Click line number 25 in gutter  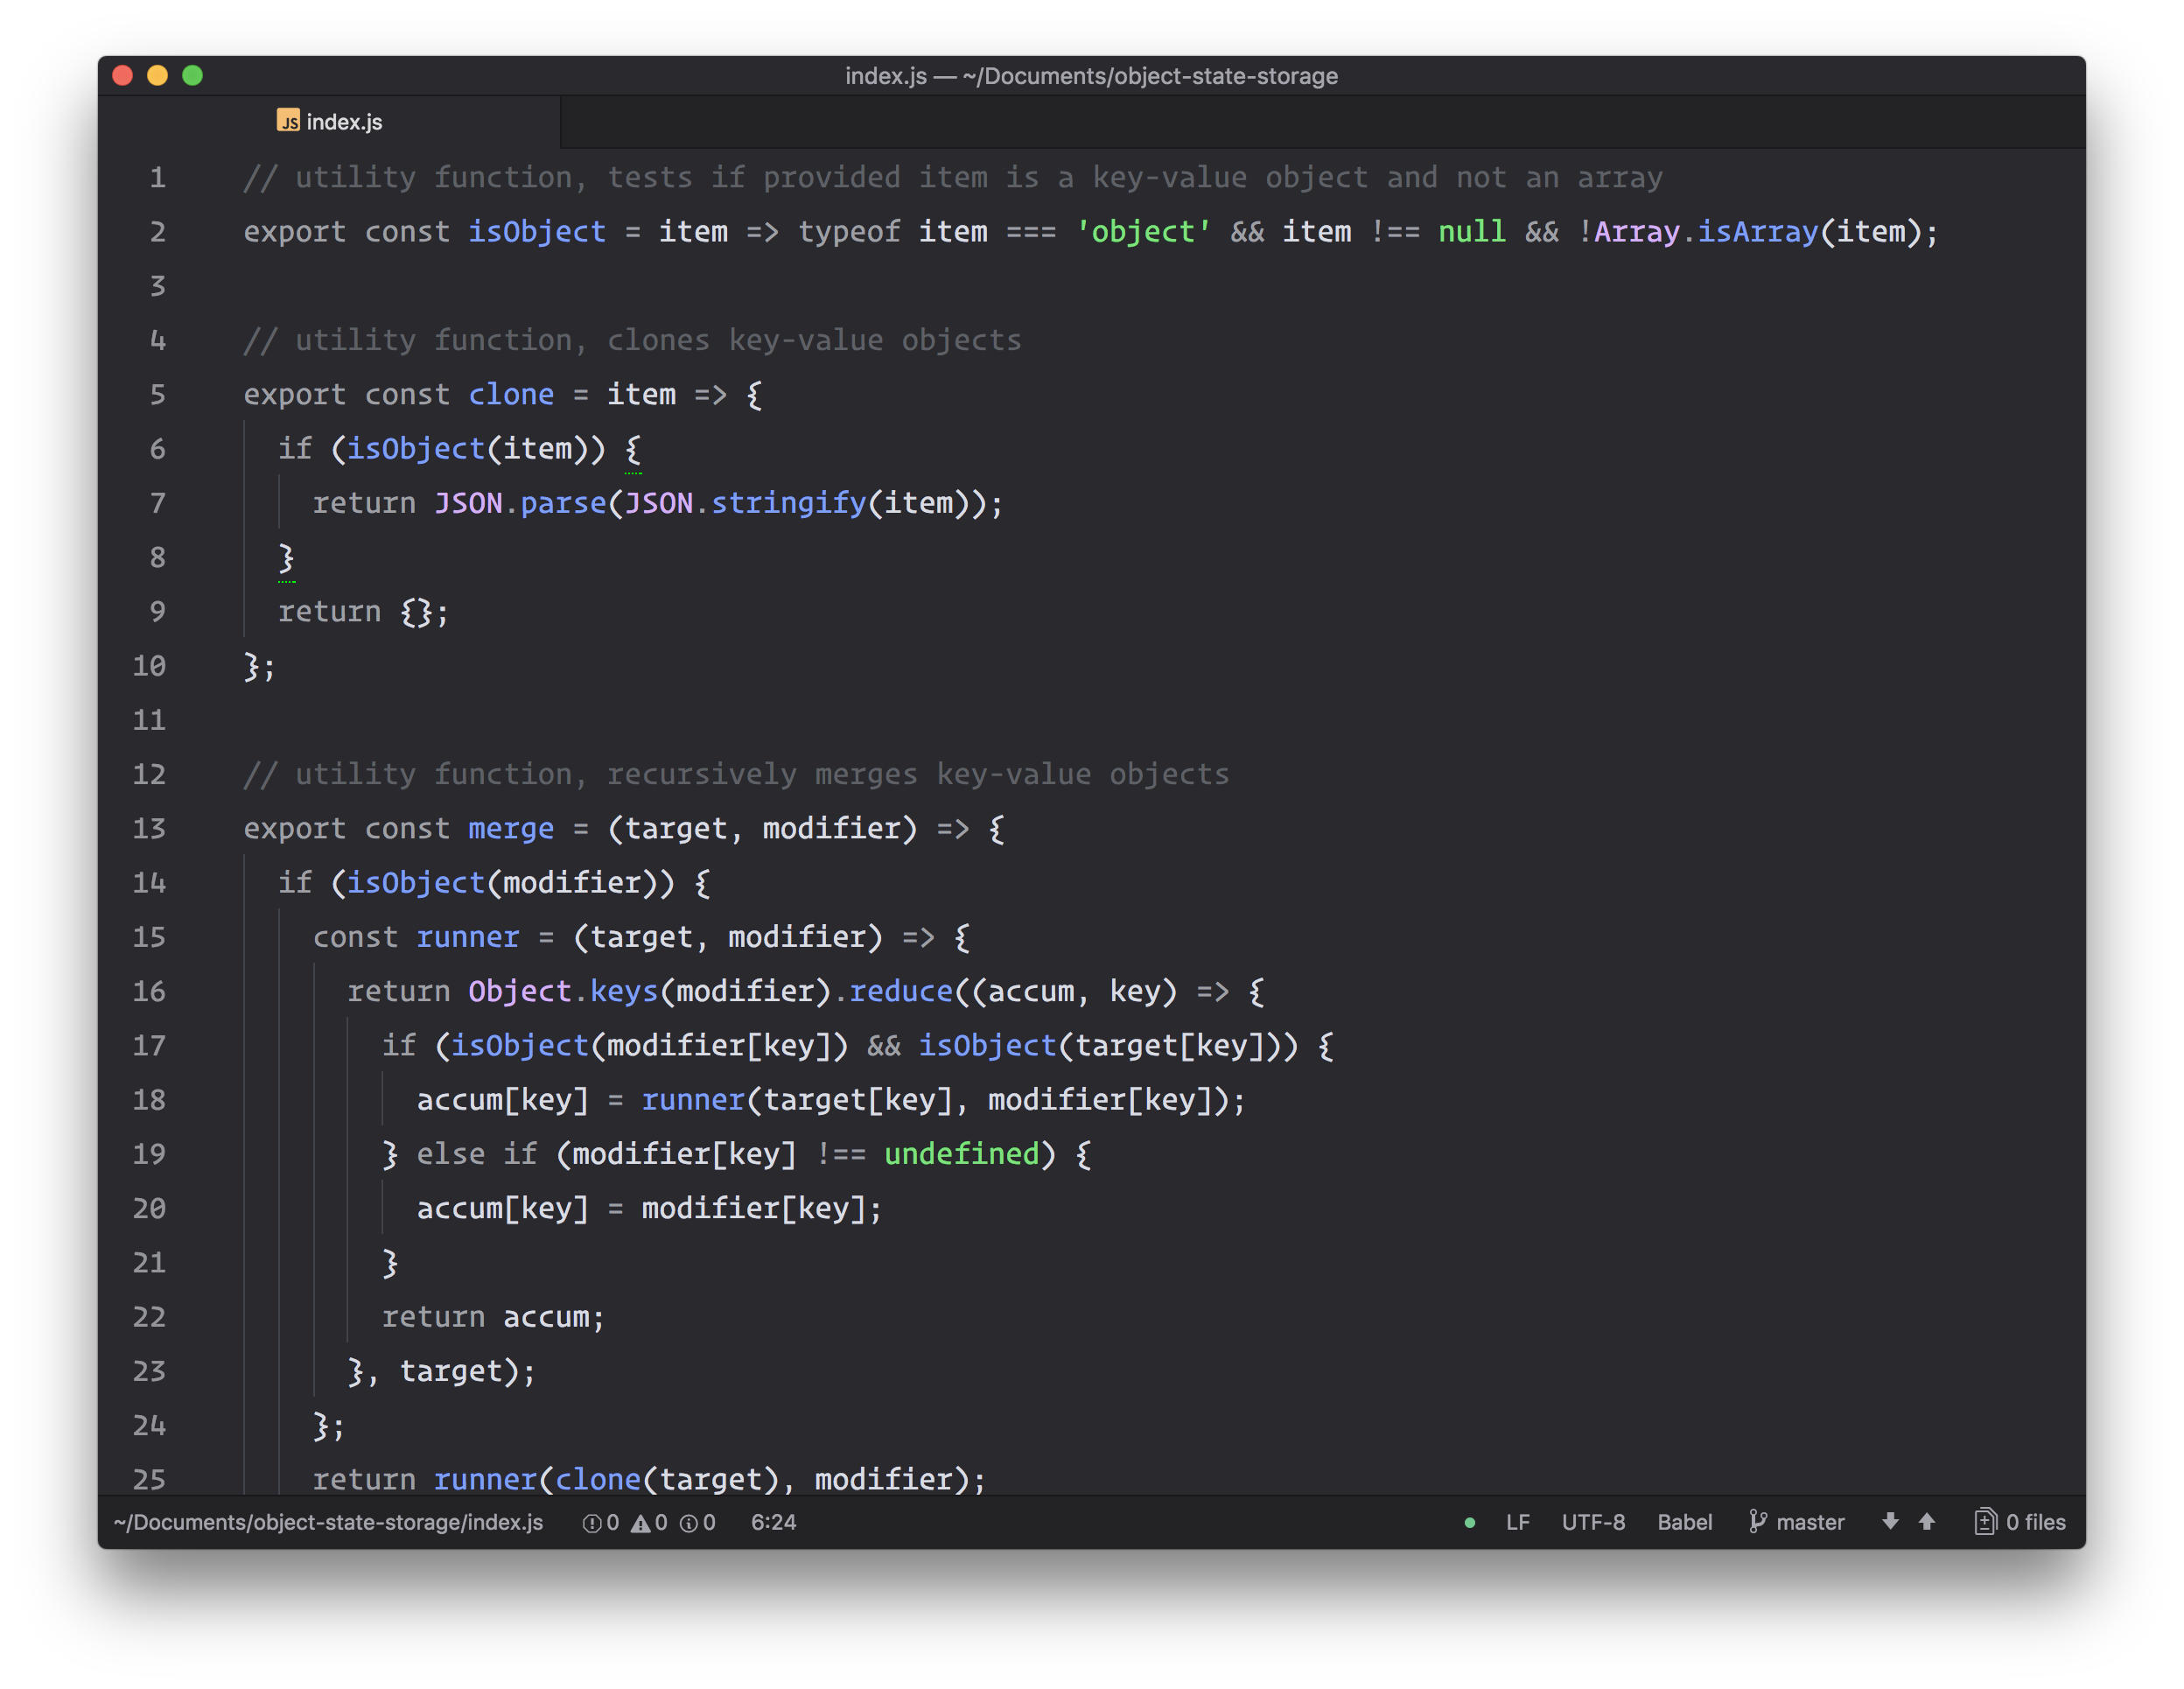149,1479
